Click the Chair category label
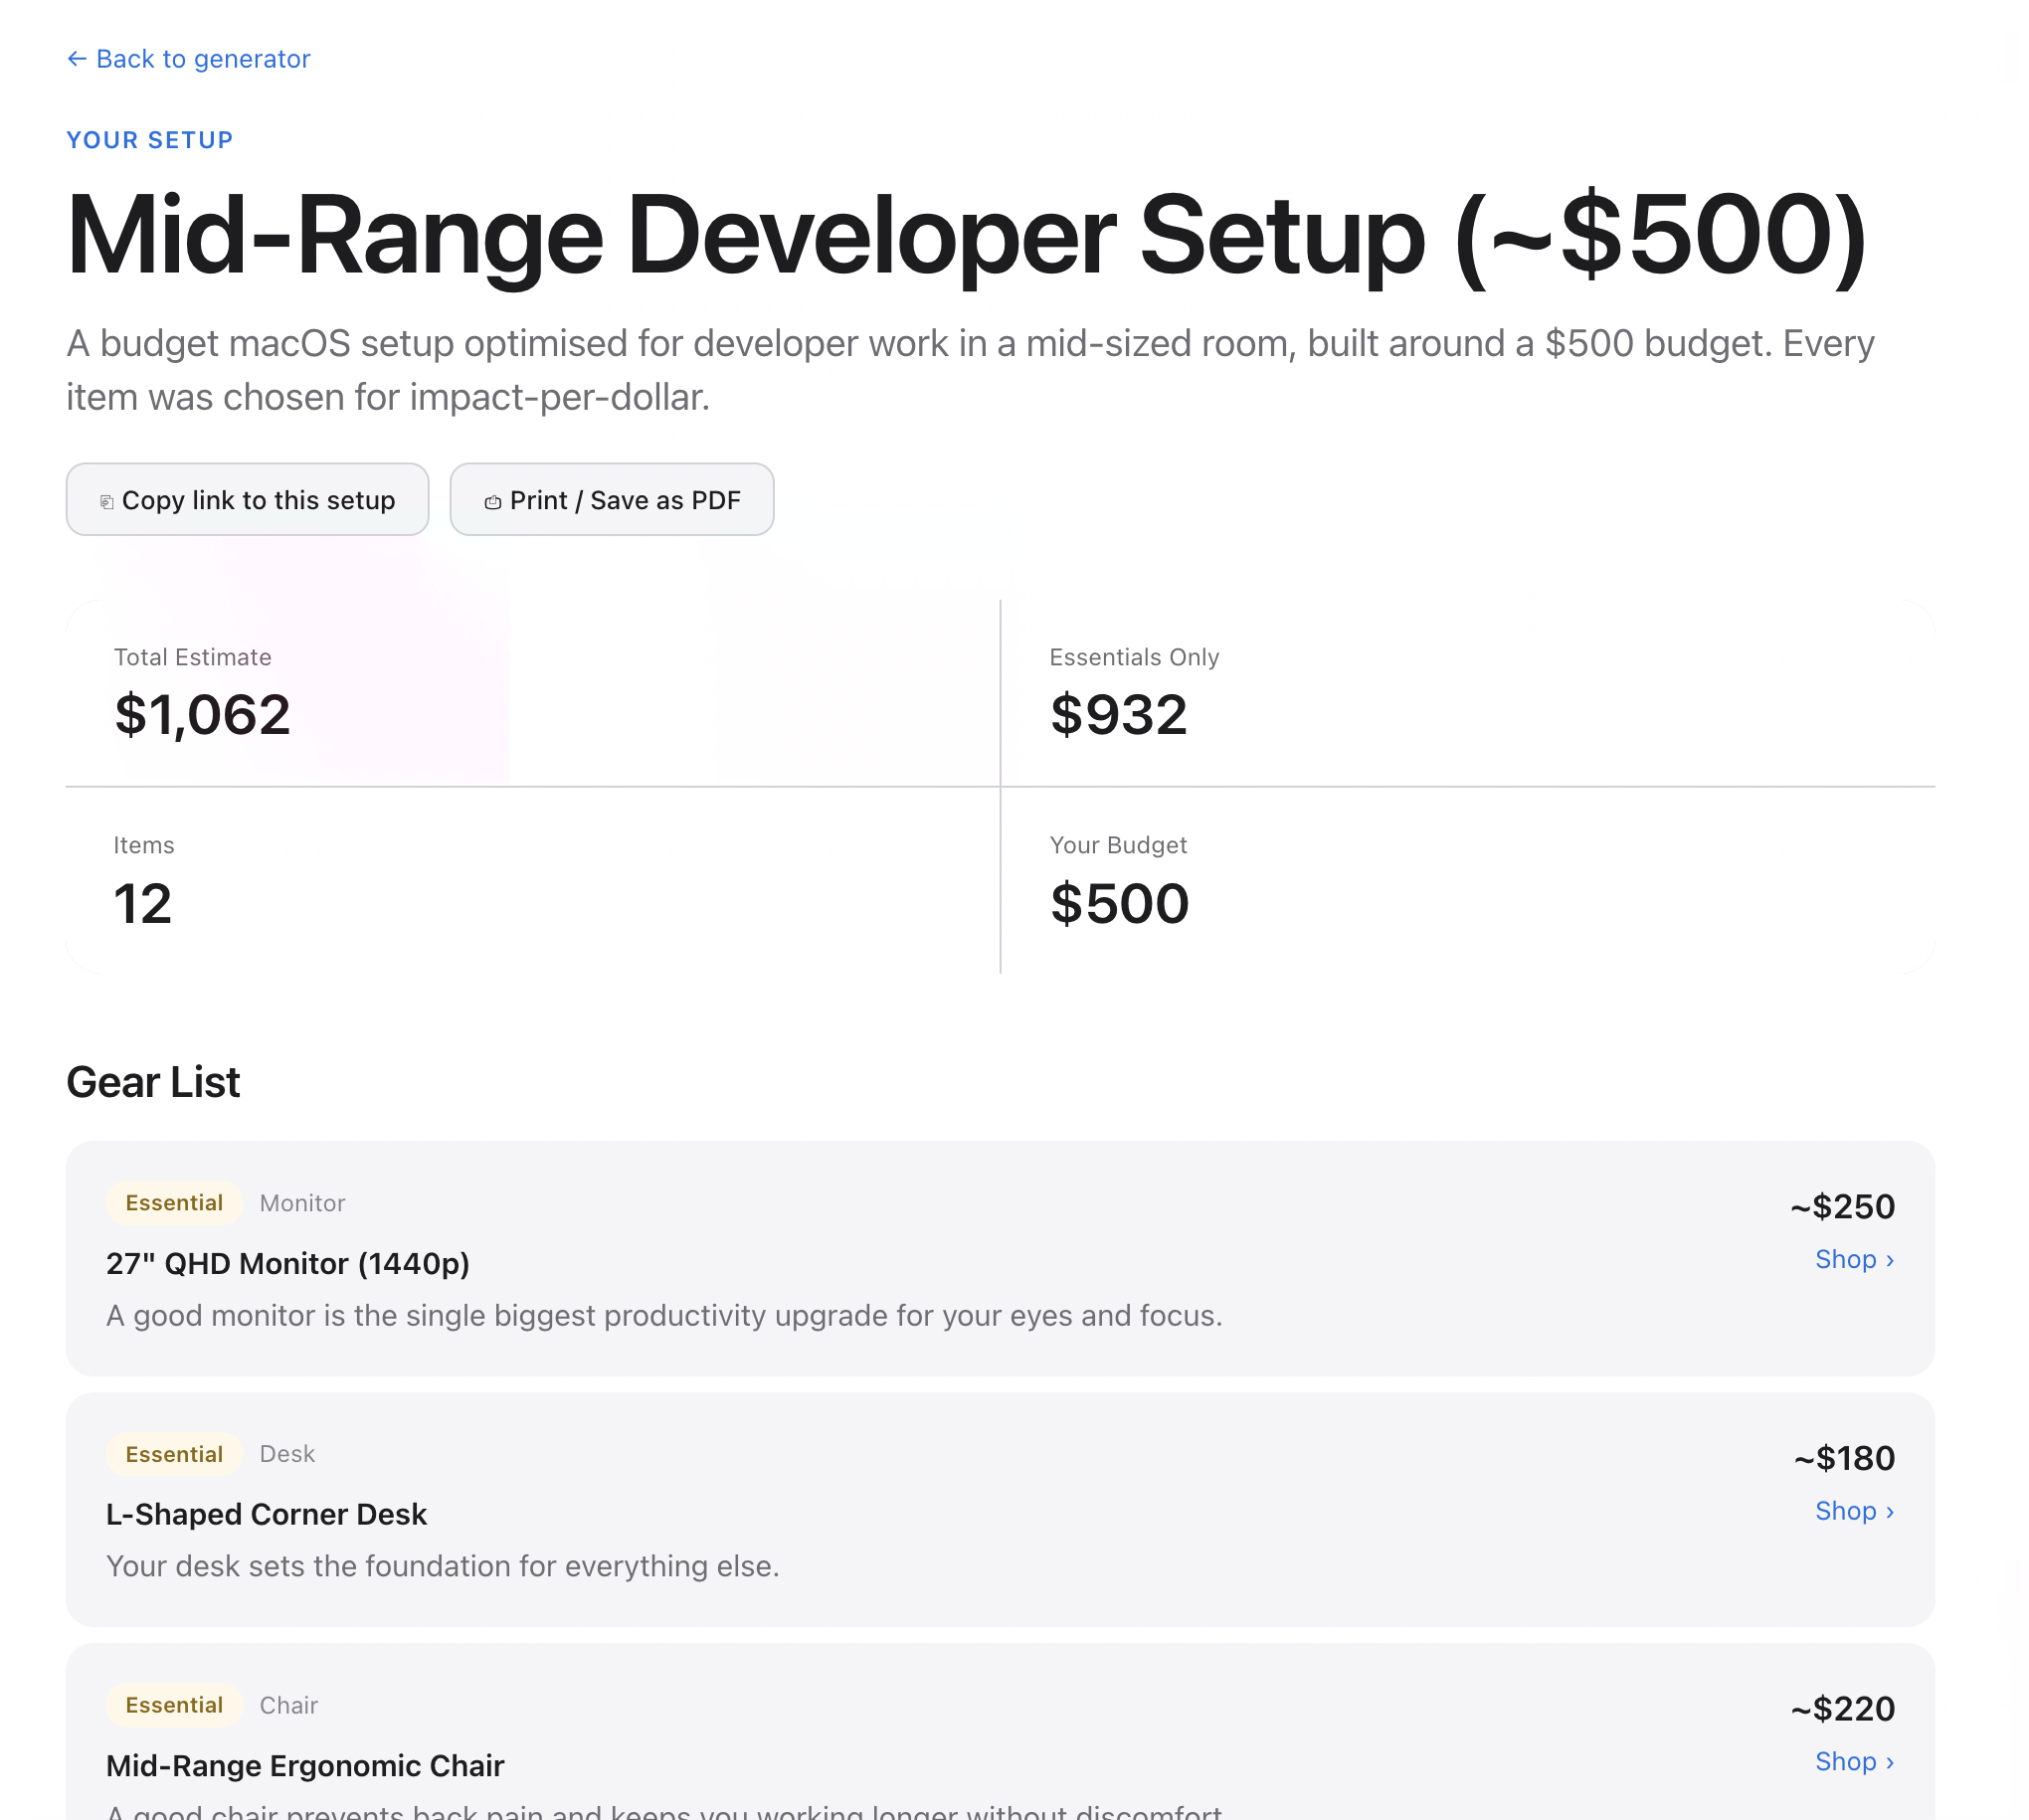 tap(288, 1705)
